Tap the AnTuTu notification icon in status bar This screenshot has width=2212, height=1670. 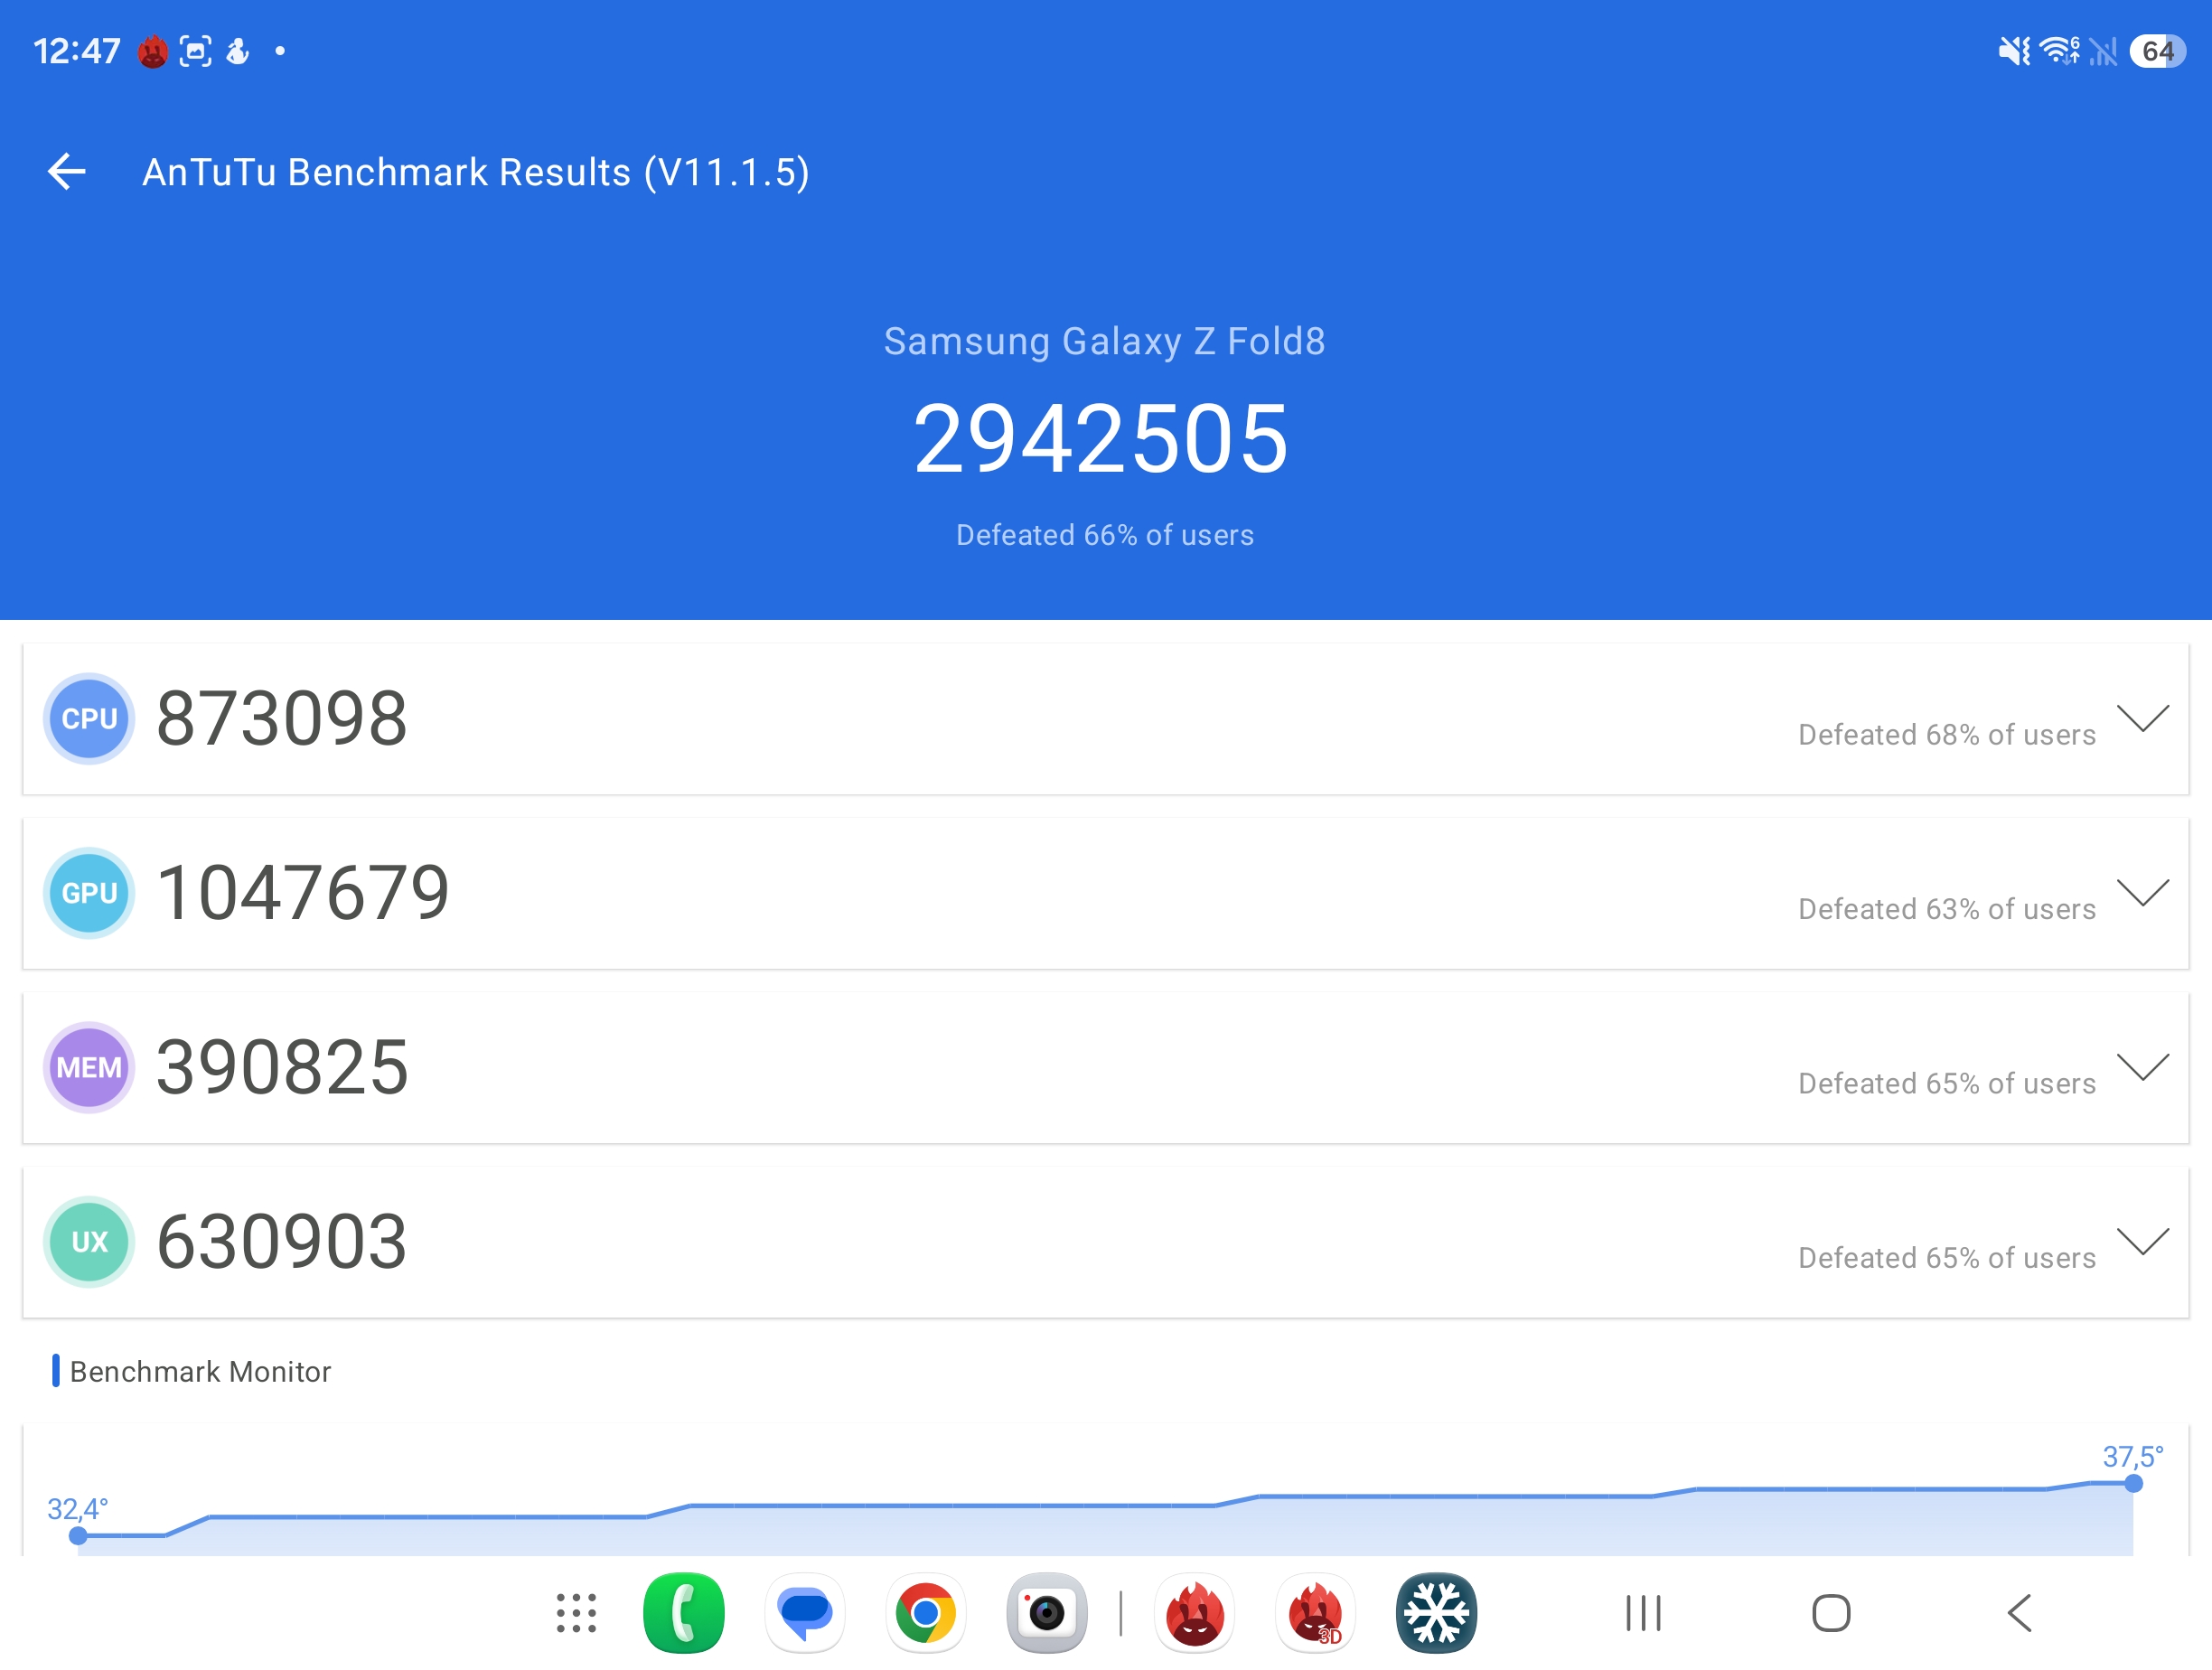tap(152, 51)
